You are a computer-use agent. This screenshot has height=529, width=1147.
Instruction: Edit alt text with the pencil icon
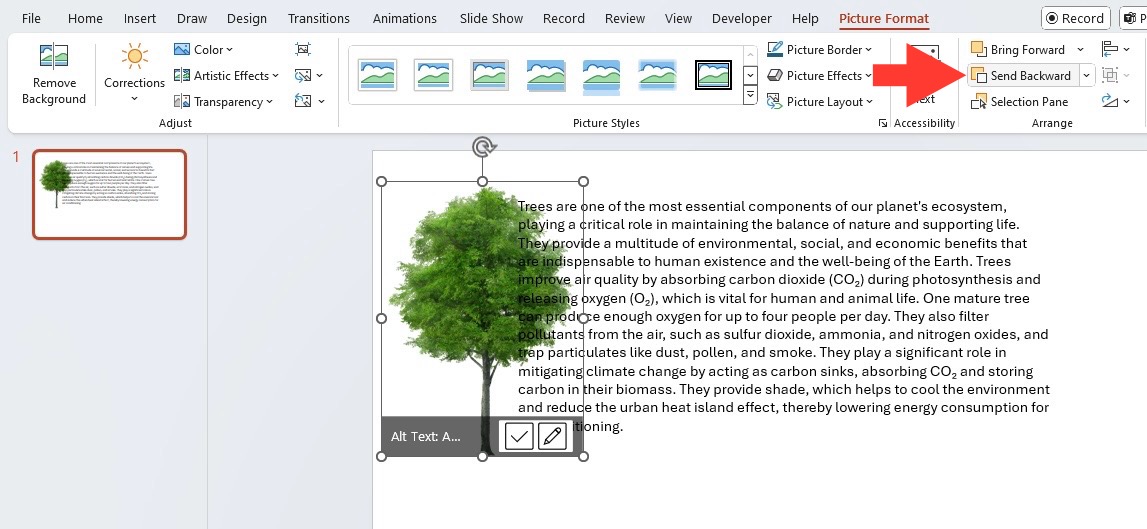click(x=552, y=437)
